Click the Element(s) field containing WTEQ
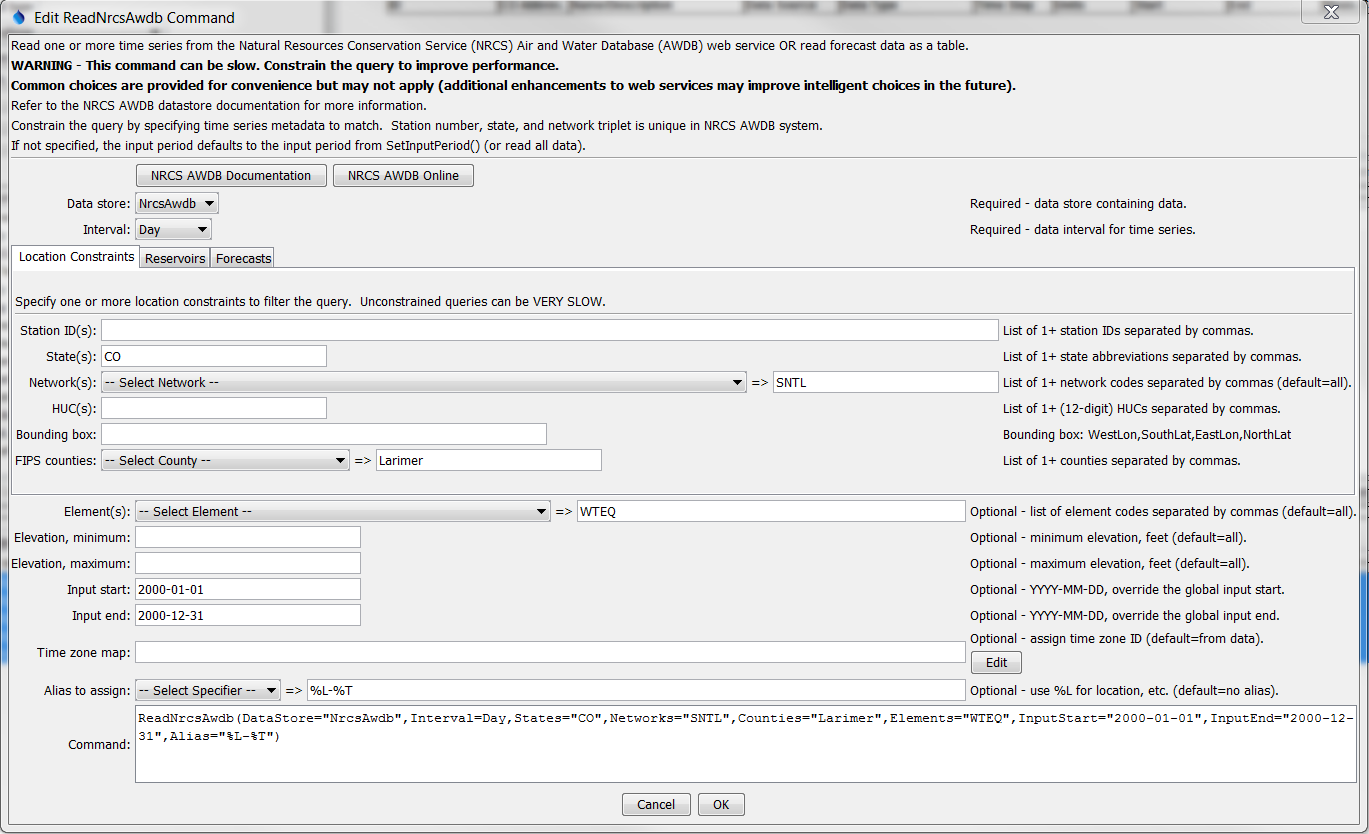The height and width of the screenshot is (834, 1369). click(x=771, y=511)
